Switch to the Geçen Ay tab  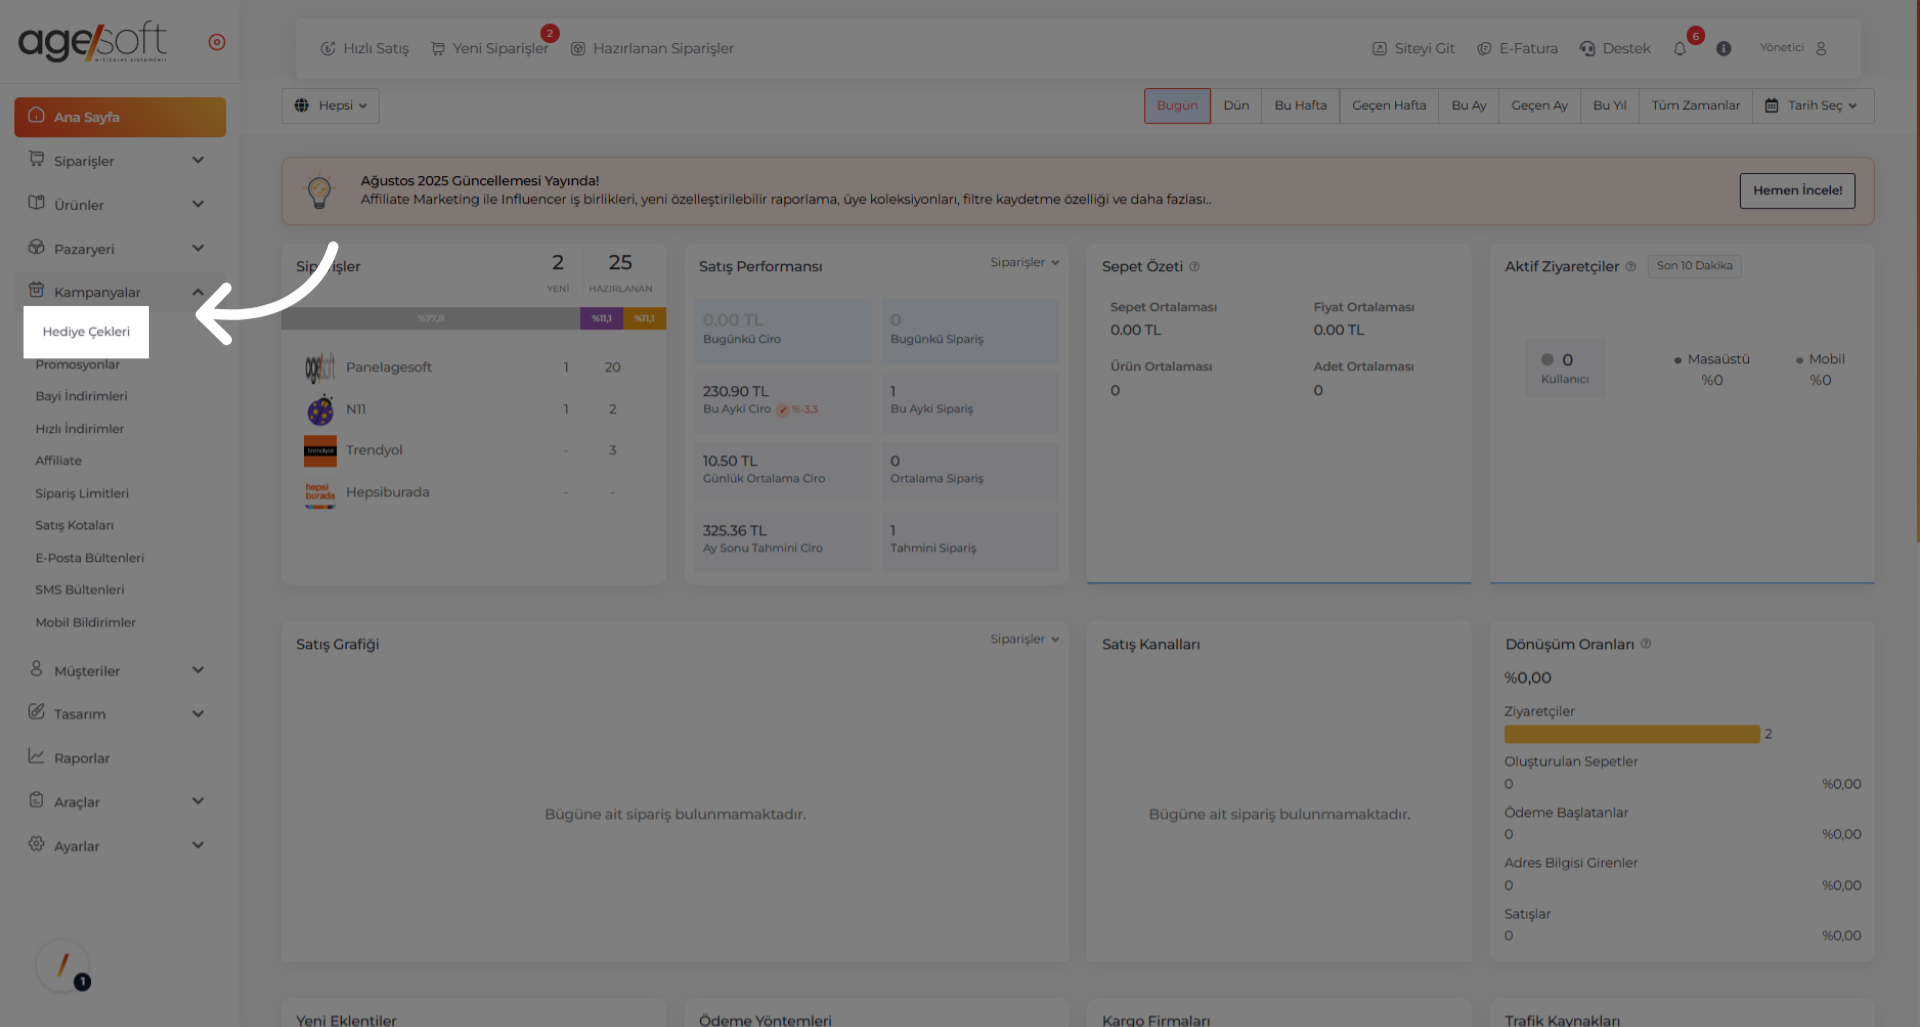point(1538,106)
